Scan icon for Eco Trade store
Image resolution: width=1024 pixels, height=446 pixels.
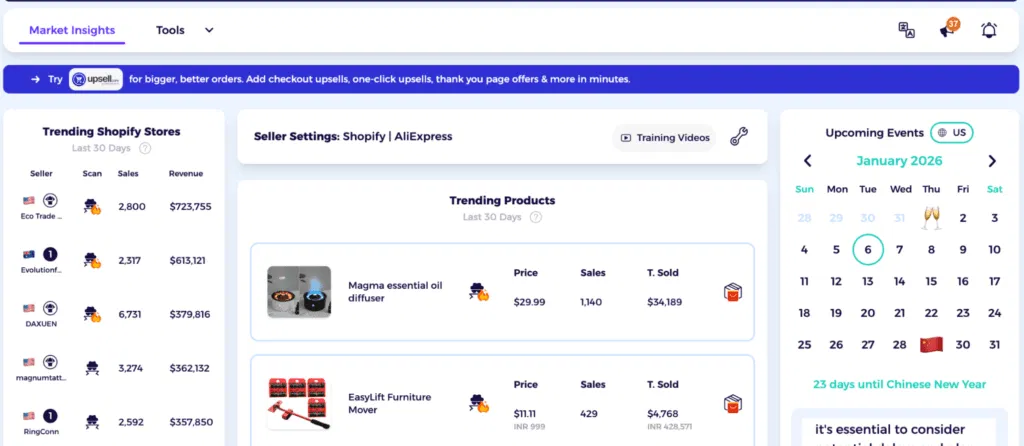point(92,207)
